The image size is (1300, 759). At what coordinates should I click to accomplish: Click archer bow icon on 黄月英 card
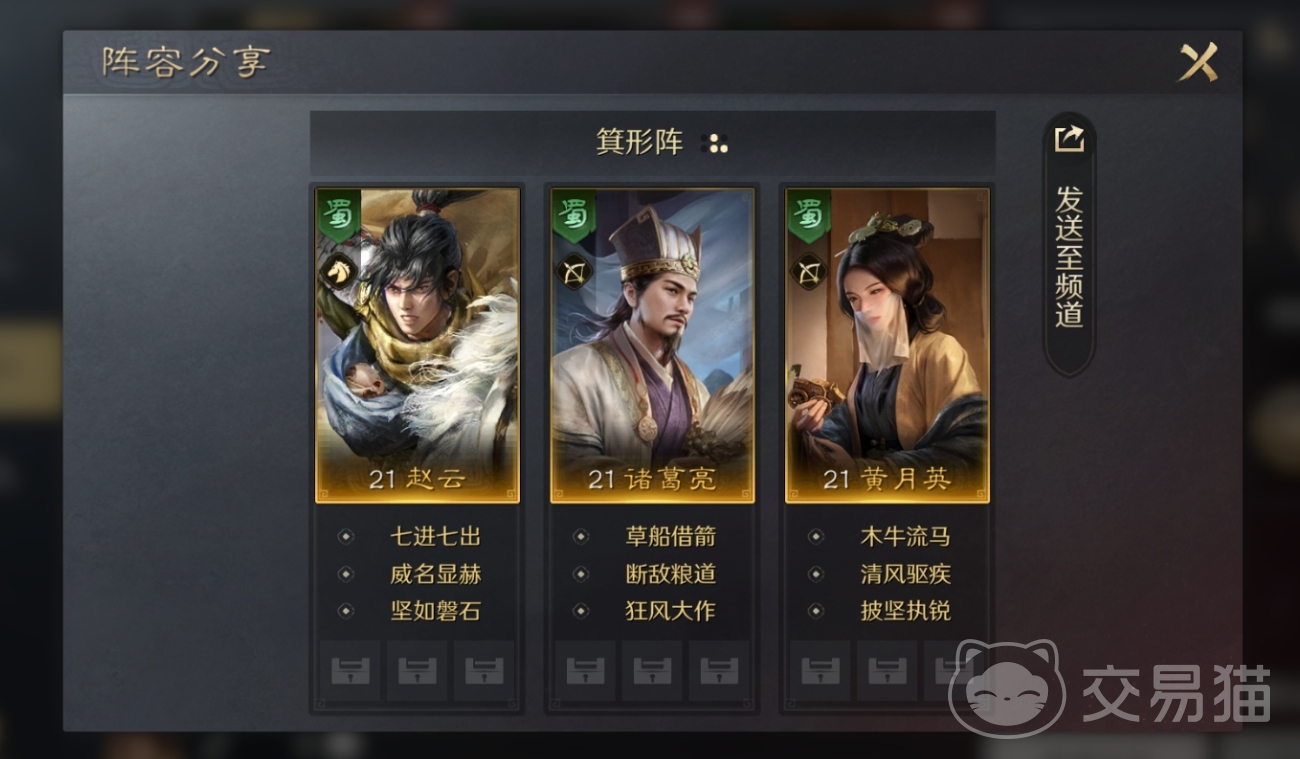[x=808, y=271]
